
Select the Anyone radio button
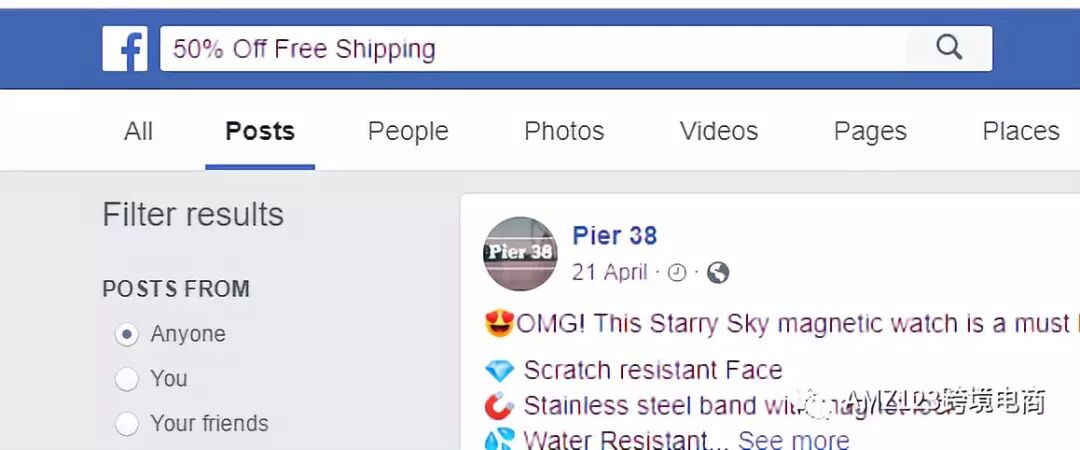point(127,335)
